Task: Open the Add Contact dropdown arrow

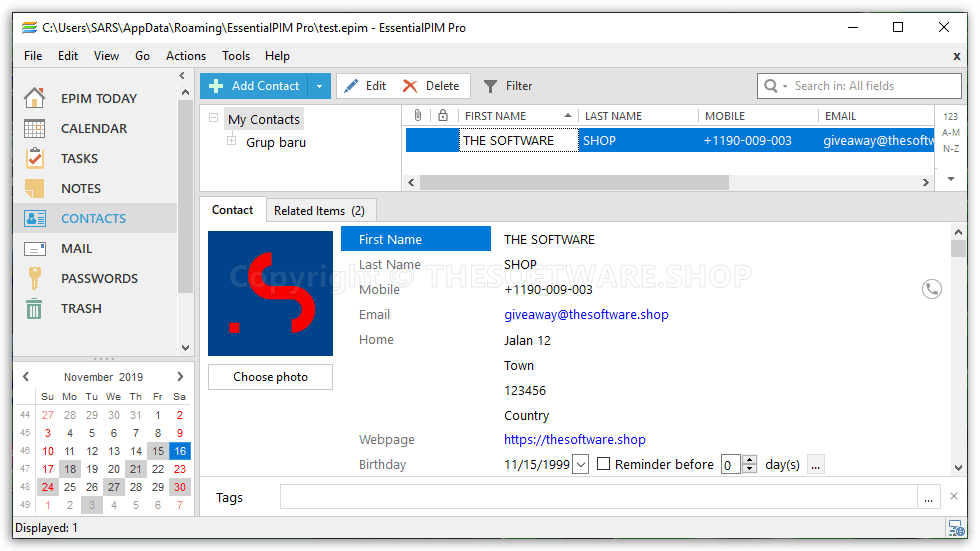Action: pos(319,86)
